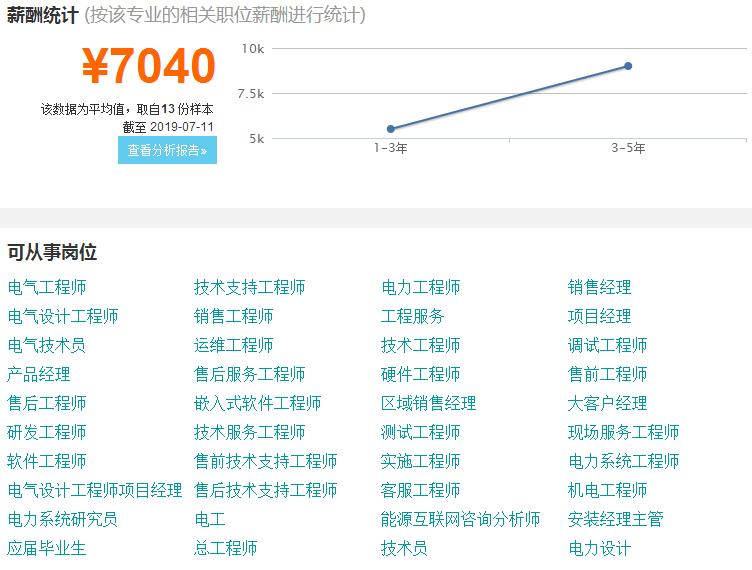Open the 电力设计 job link
752x570 pixels.
599,548
